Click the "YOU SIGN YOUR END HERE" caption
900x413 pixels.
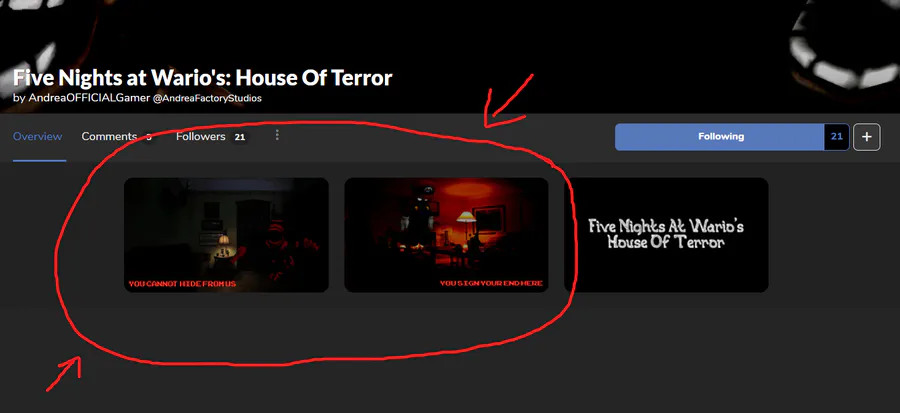491,283
